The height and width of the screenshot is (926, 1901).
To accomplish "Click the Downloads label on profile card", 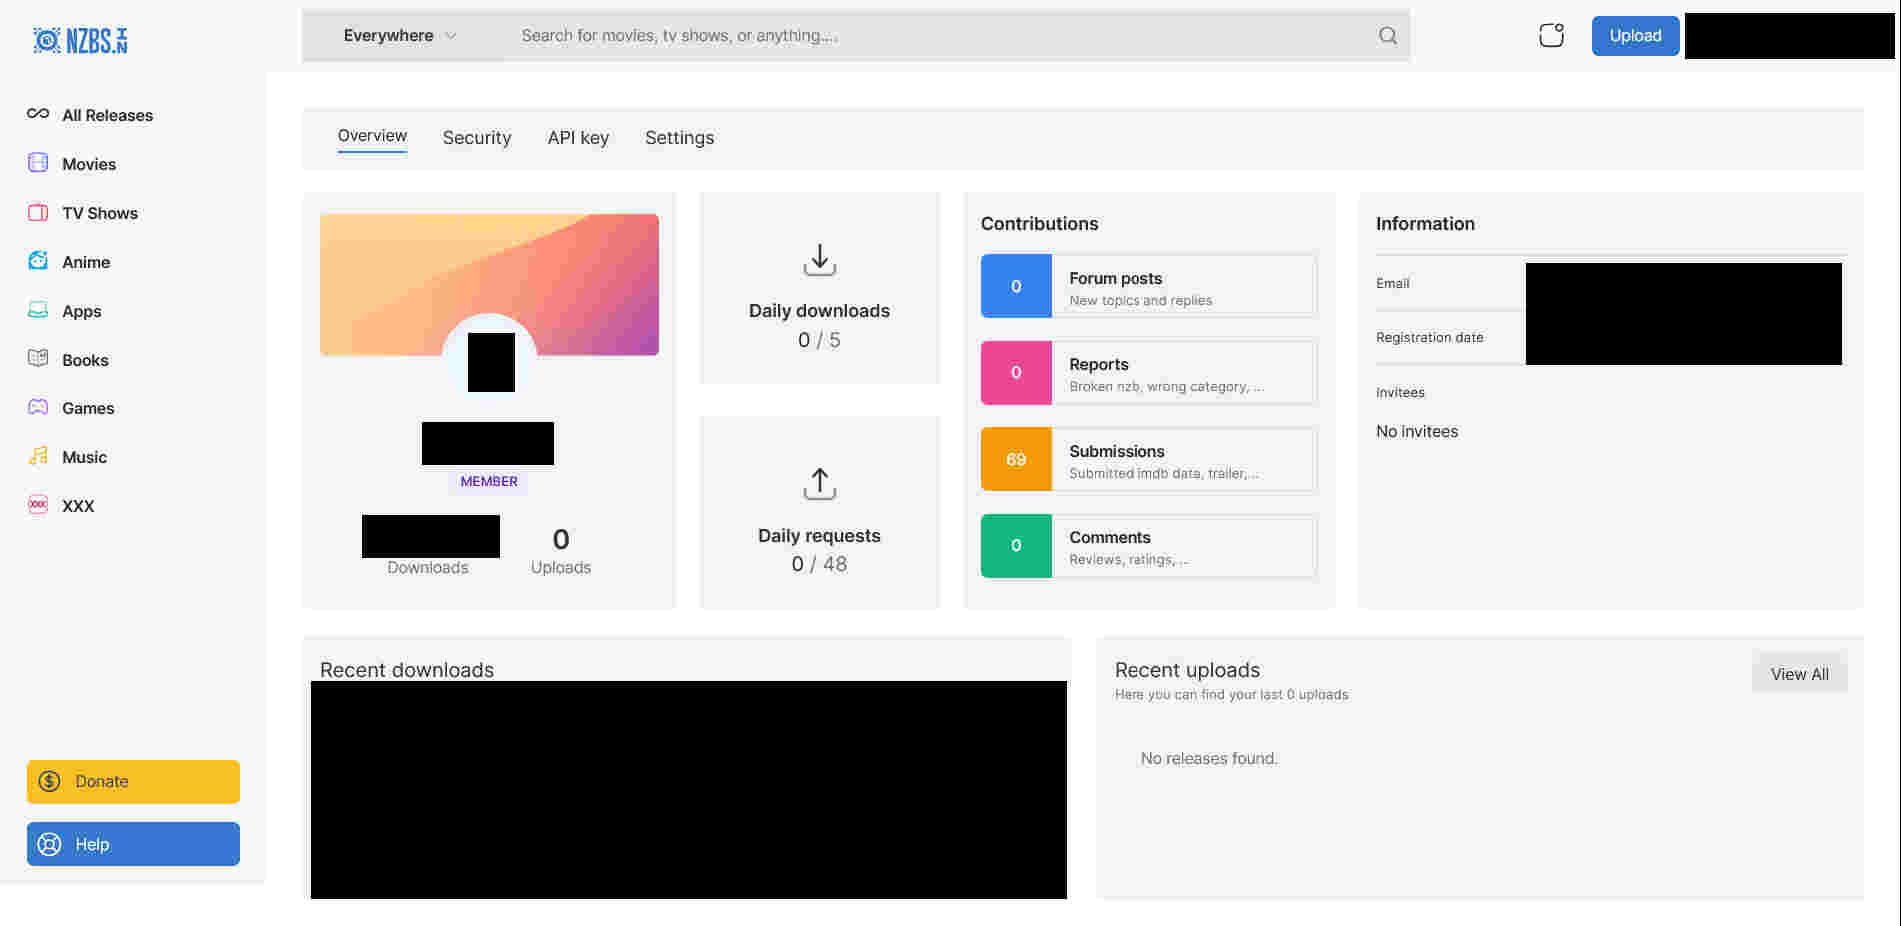I will click(428, 568).
